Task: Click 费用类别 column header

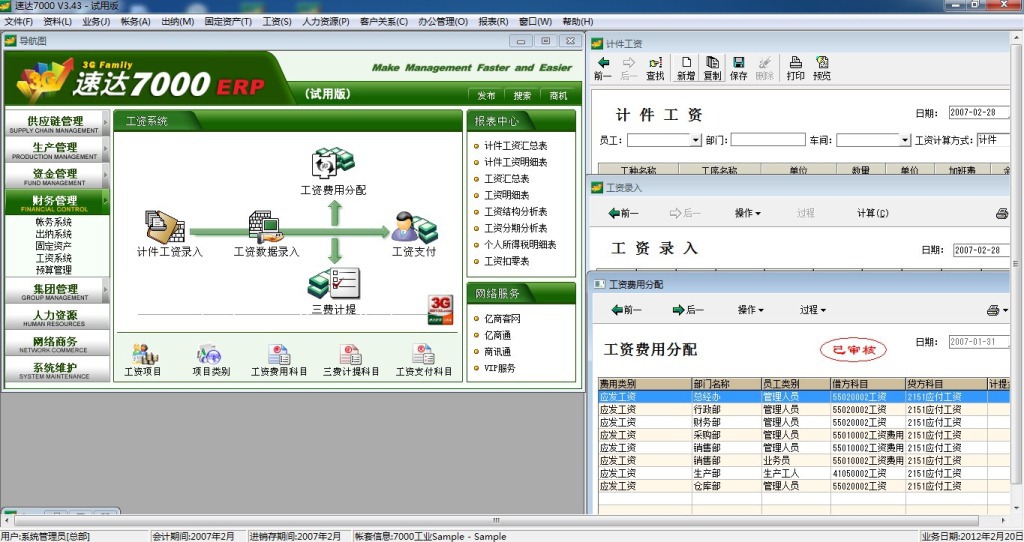Action: click(x=645, y=384)
